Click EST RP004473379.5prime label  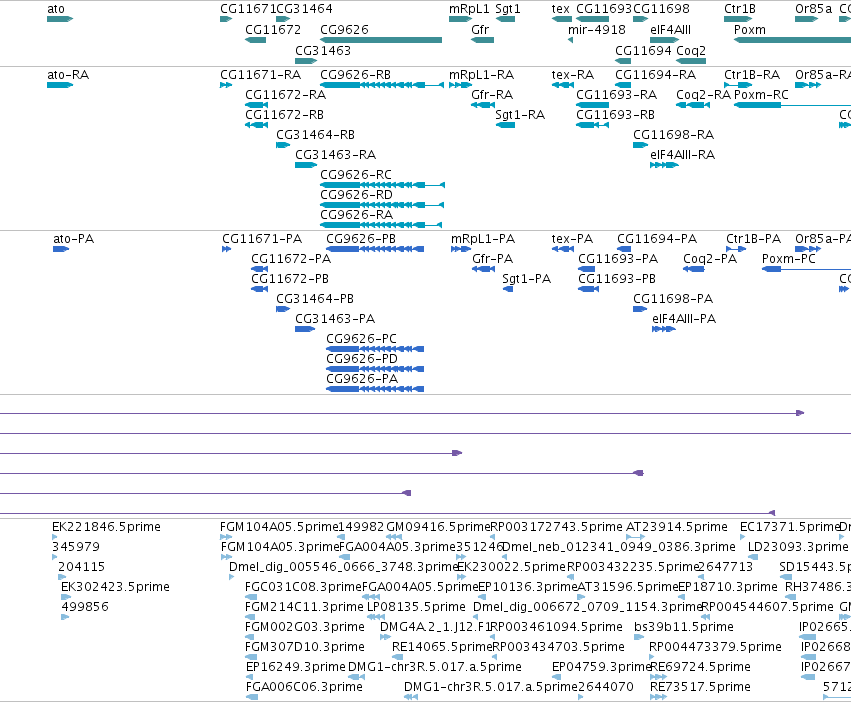pos(715,647)
